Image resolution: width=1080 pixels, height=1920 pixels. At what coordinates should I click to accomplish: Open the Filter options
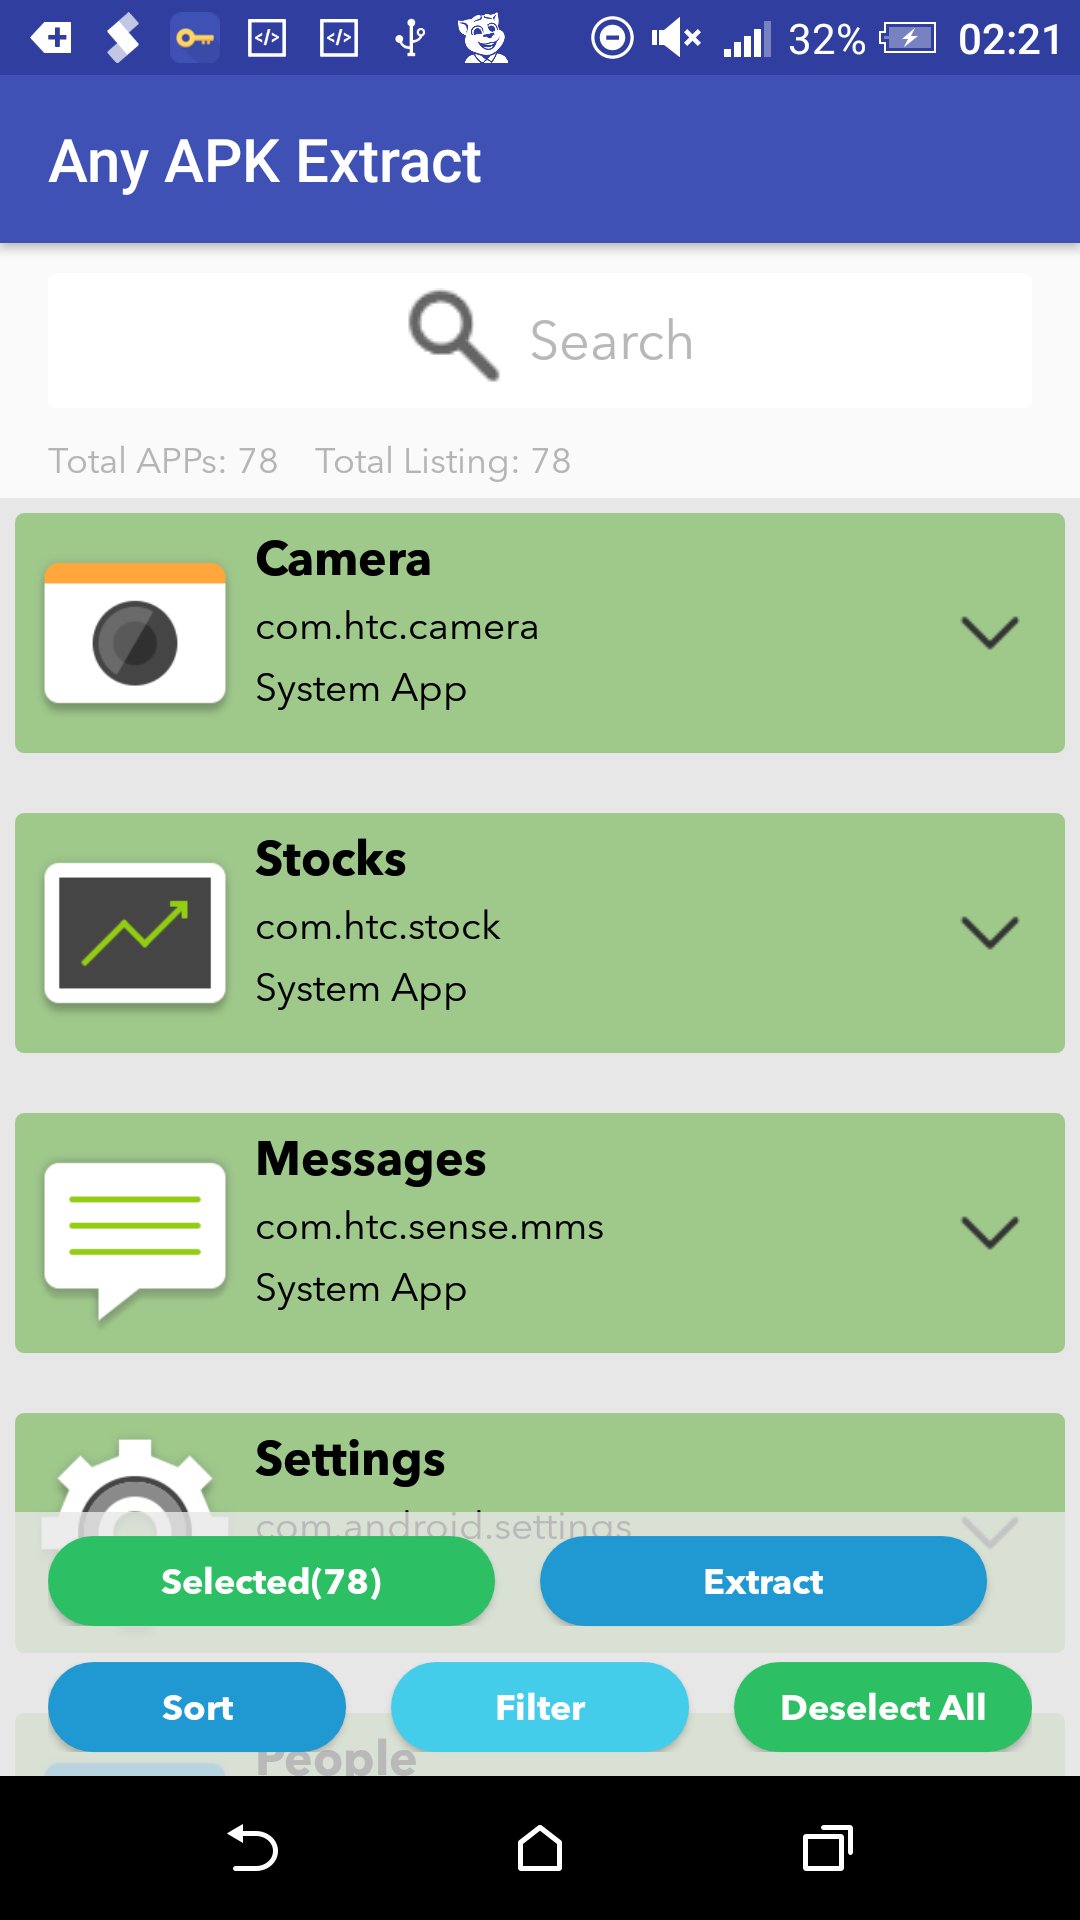pos(540,1707)
